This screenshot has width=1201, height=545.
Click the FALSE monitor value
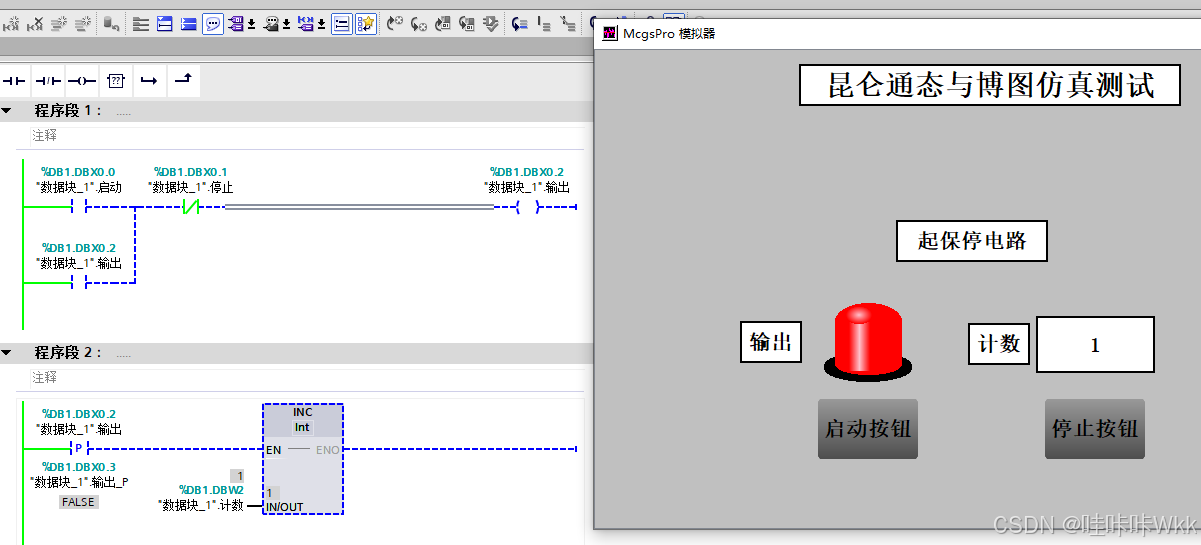(78, 502)
